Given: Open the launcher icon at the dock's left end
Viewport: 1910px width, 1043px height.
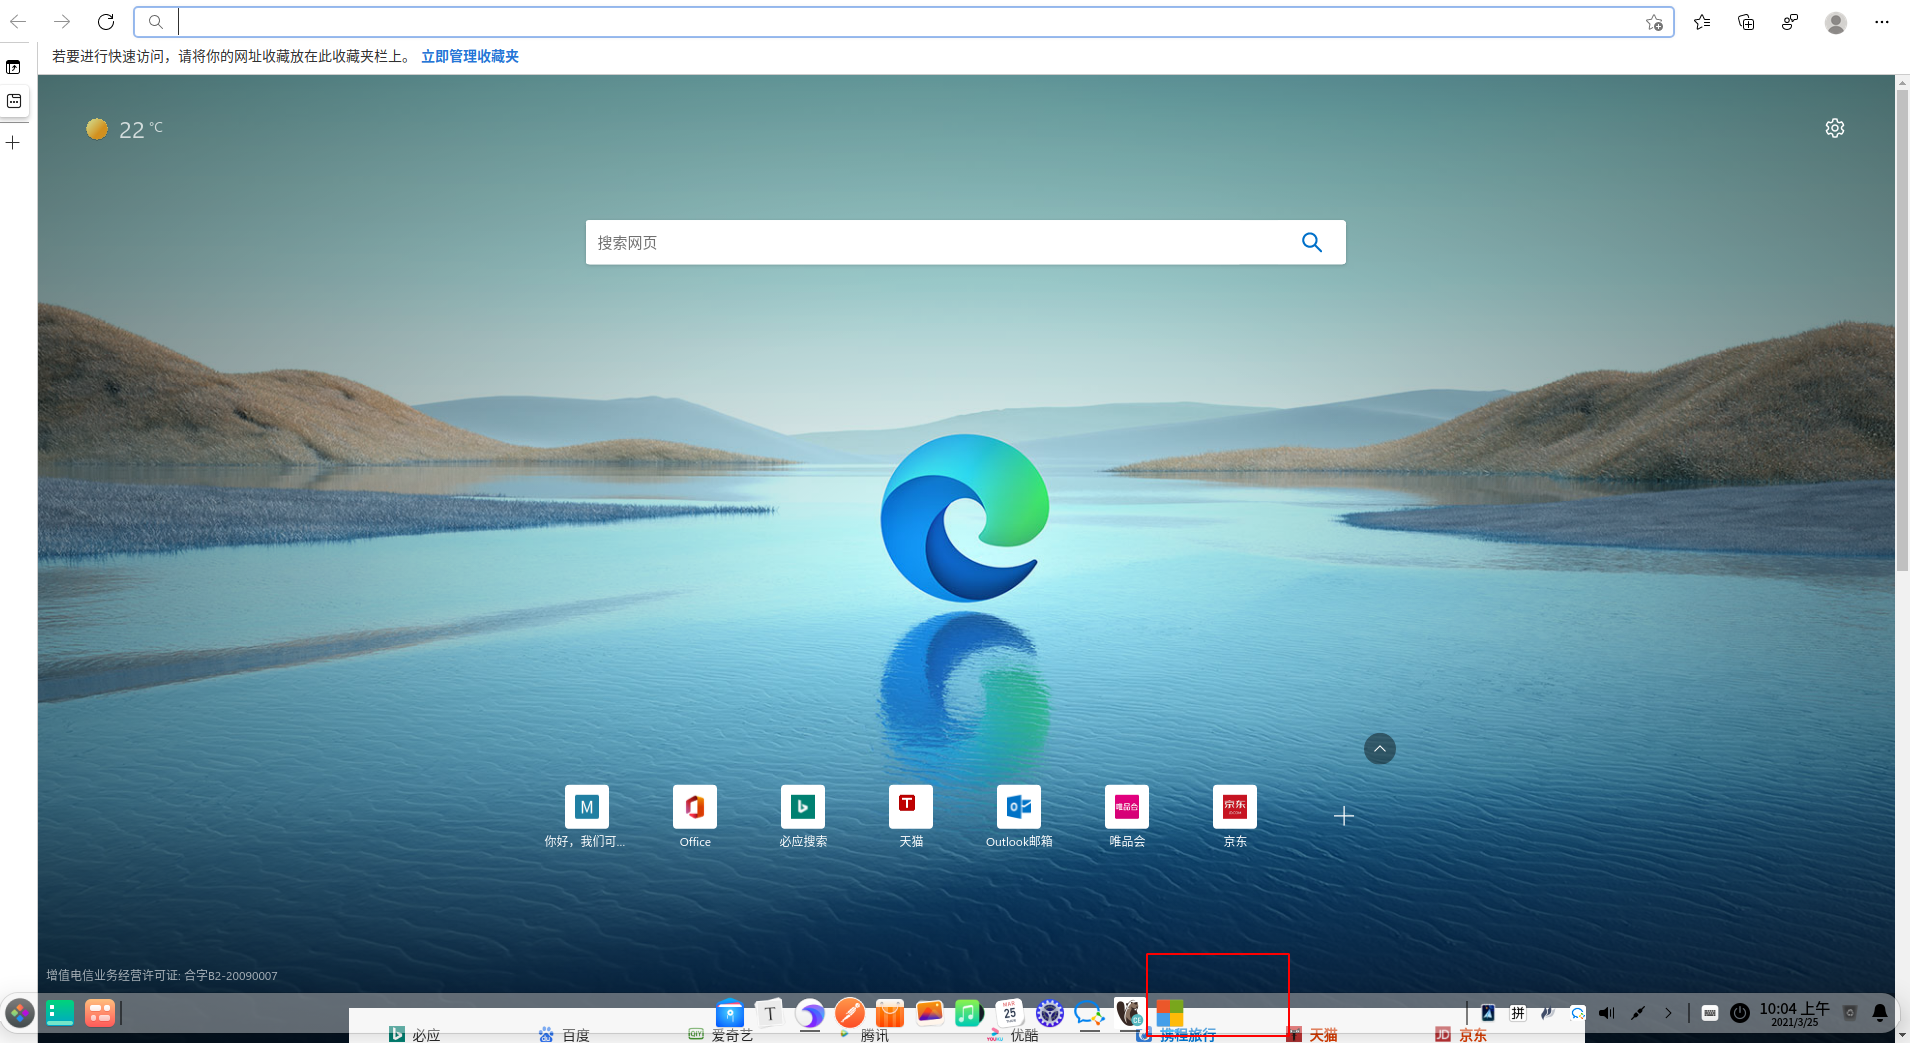Looking at the screenshot, I should click(20, 1013).
